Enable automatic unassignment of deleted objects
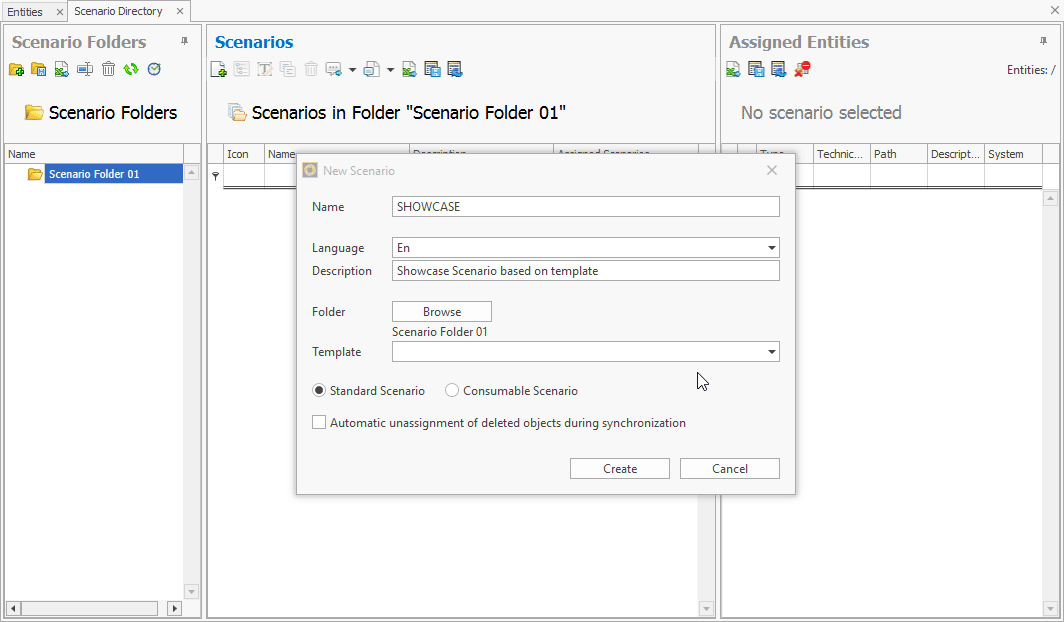 [319, 422]
